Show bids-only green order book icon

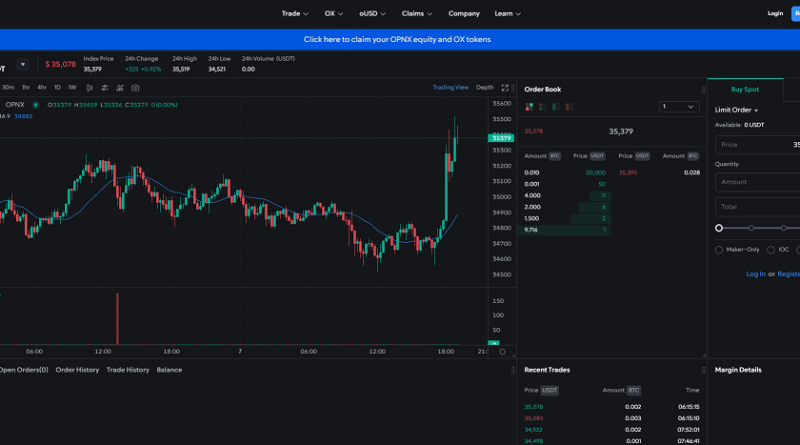click(556, 107)
